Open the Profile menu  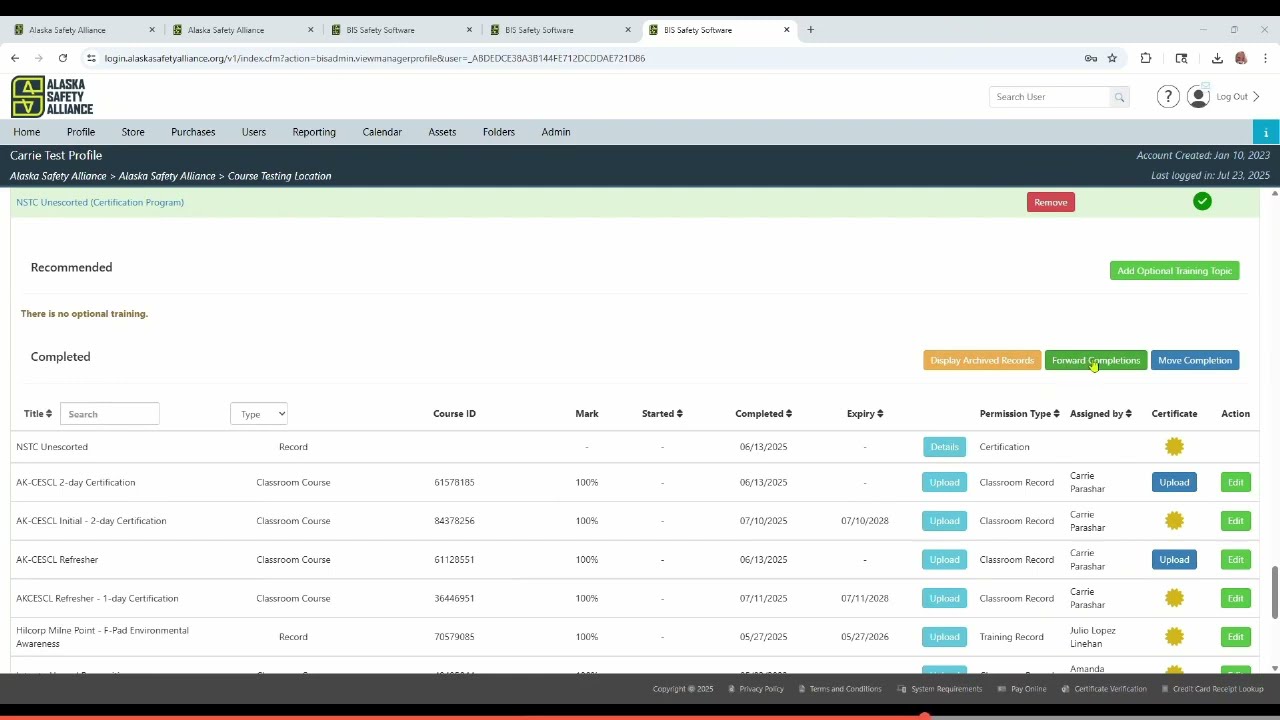(81, 132)
